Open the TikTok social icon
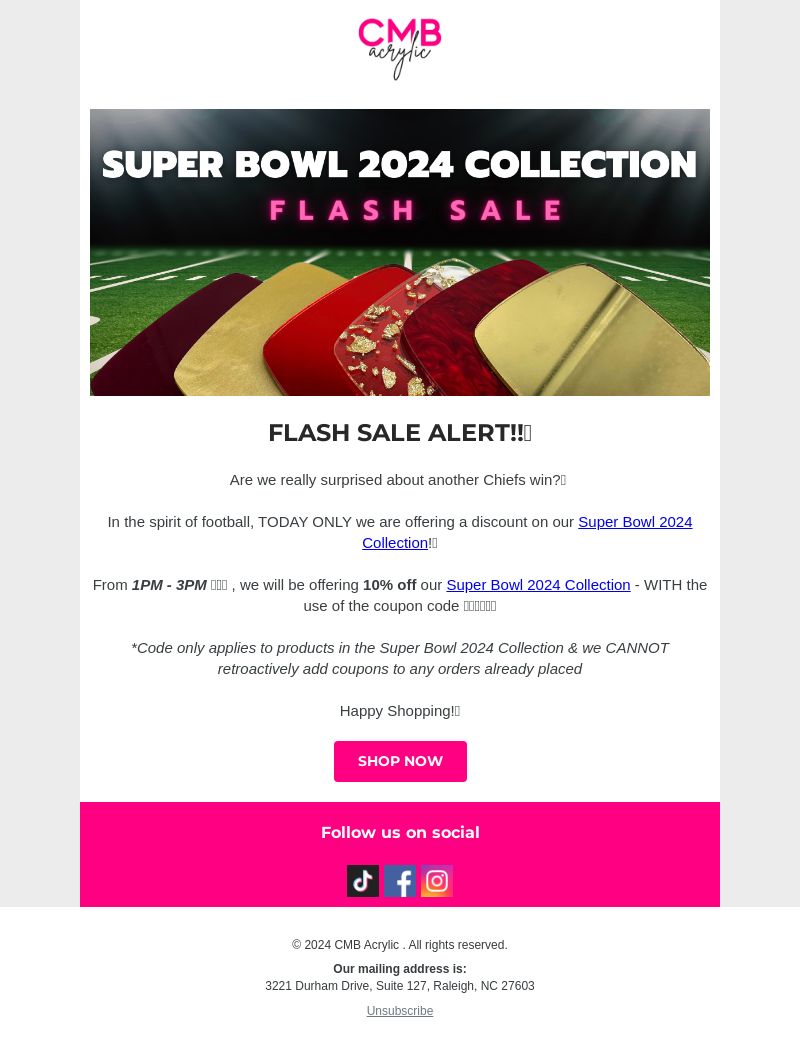The height and width of the screenshot is (1054, 800). (363, 881)
